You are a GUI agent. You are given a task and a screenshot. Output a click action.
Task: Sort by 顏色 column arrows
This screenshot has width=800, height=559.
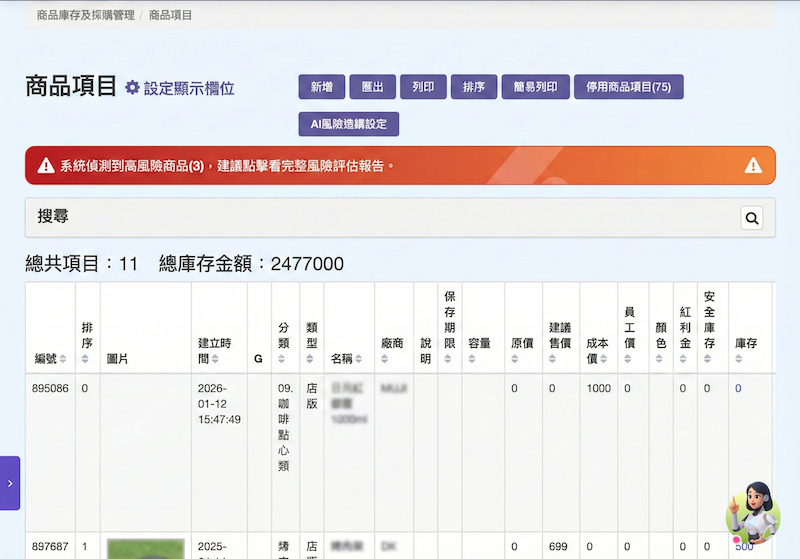point(659,359)
